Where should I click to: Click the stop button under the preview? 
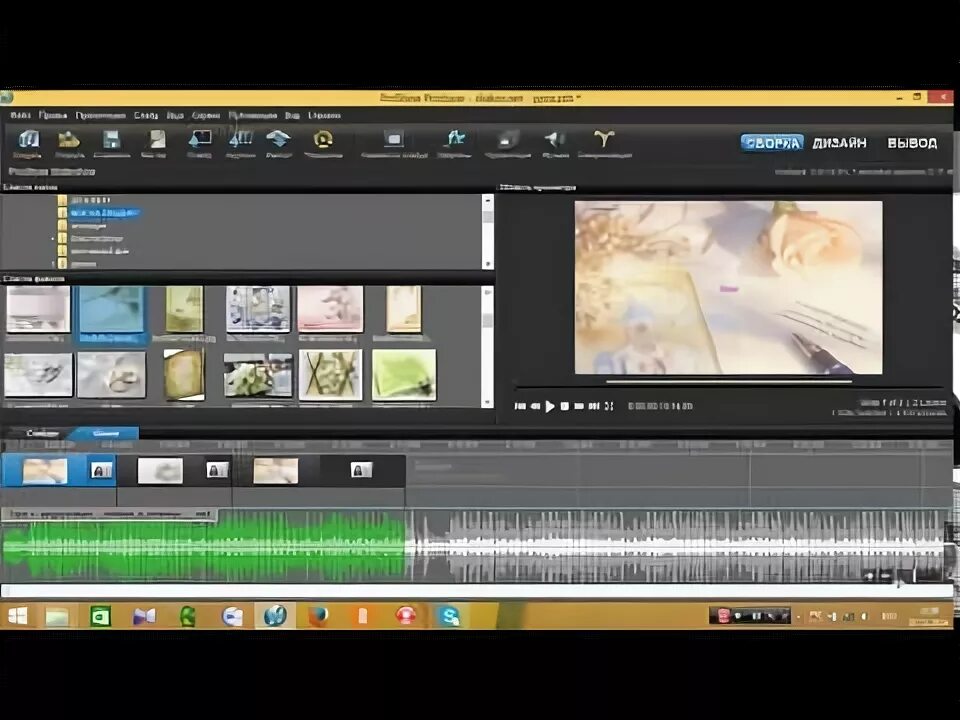pyautogui.click(x=564, y=406)
